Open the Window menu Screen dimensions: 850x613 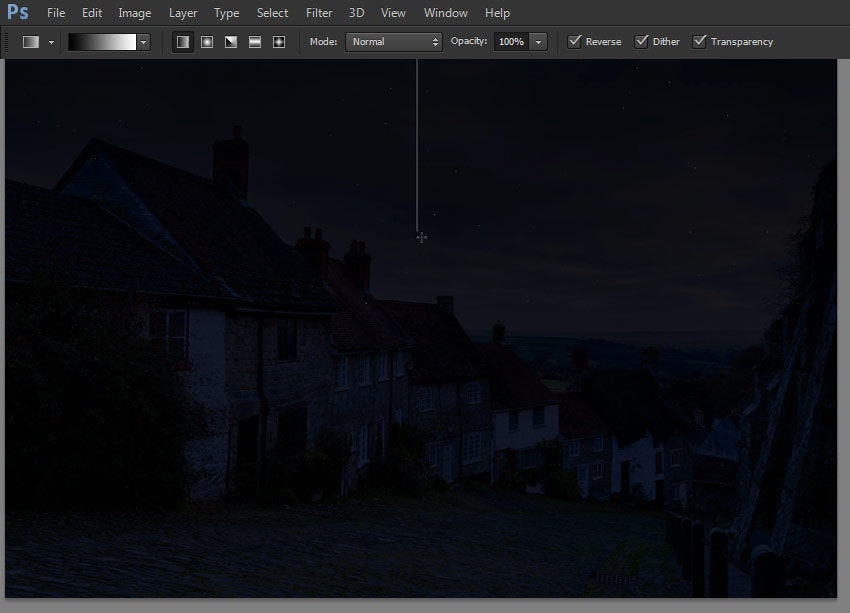tap(445, 12)
